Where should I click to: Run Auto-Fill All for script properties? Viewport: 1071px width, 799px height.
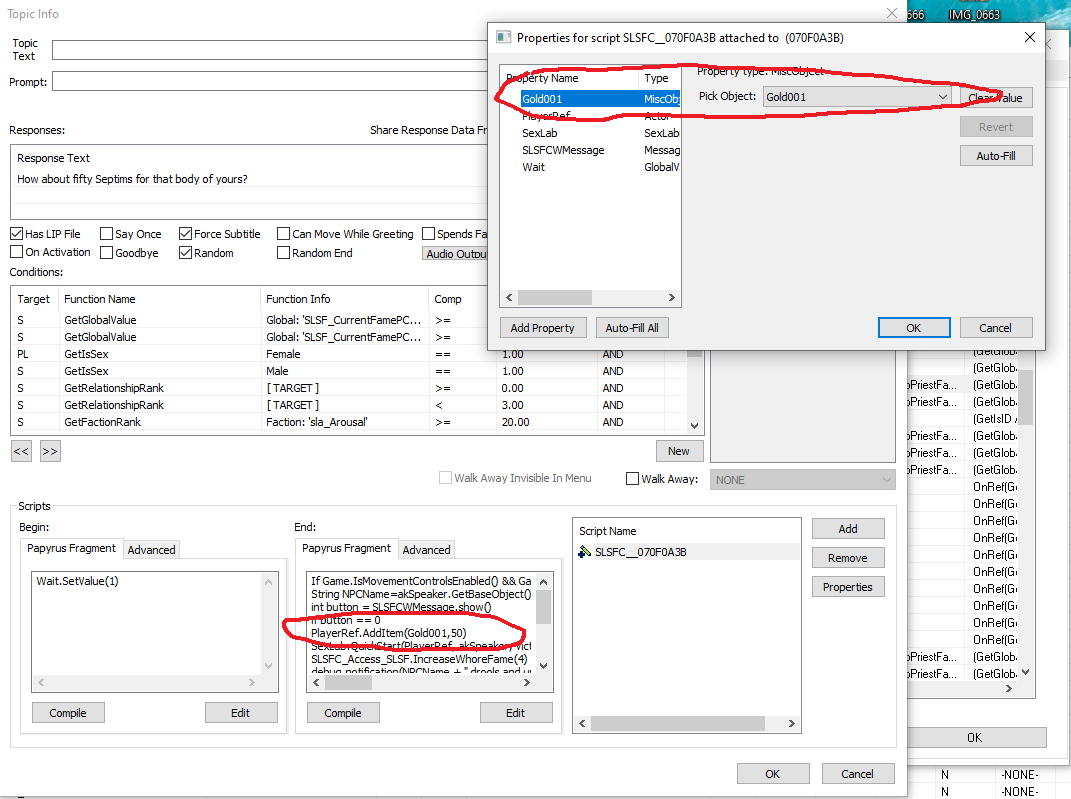[634, 327]
